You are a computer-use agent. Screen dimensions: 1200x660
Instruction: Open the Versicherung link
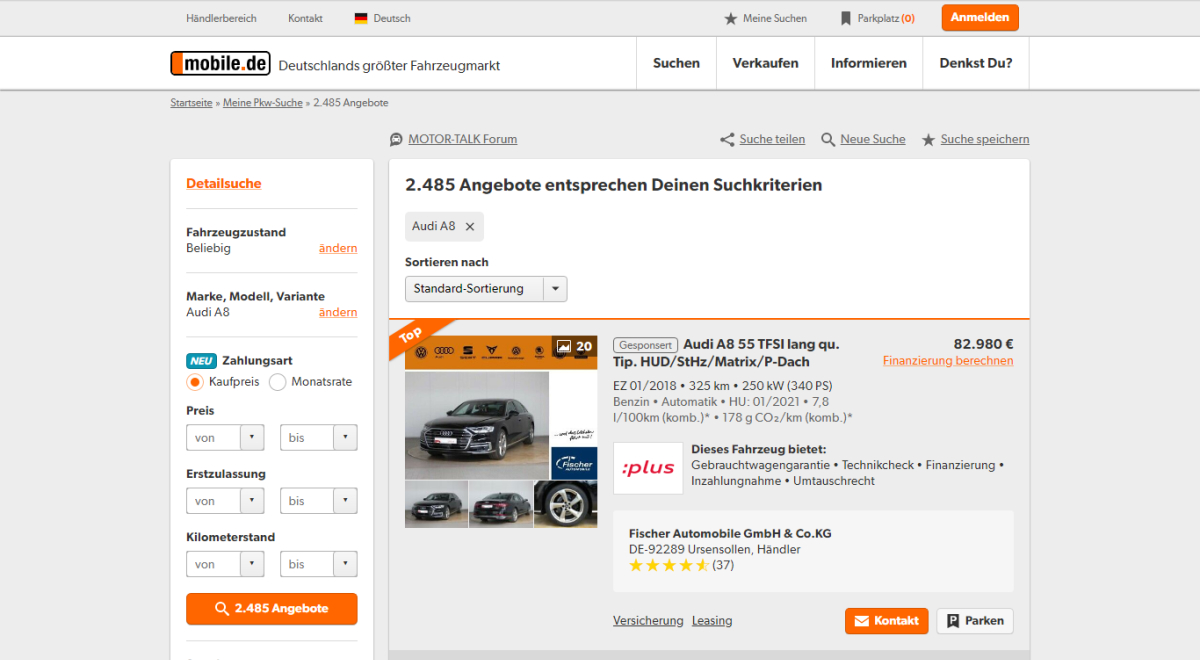pyautogui.click(x=648, y=621)
